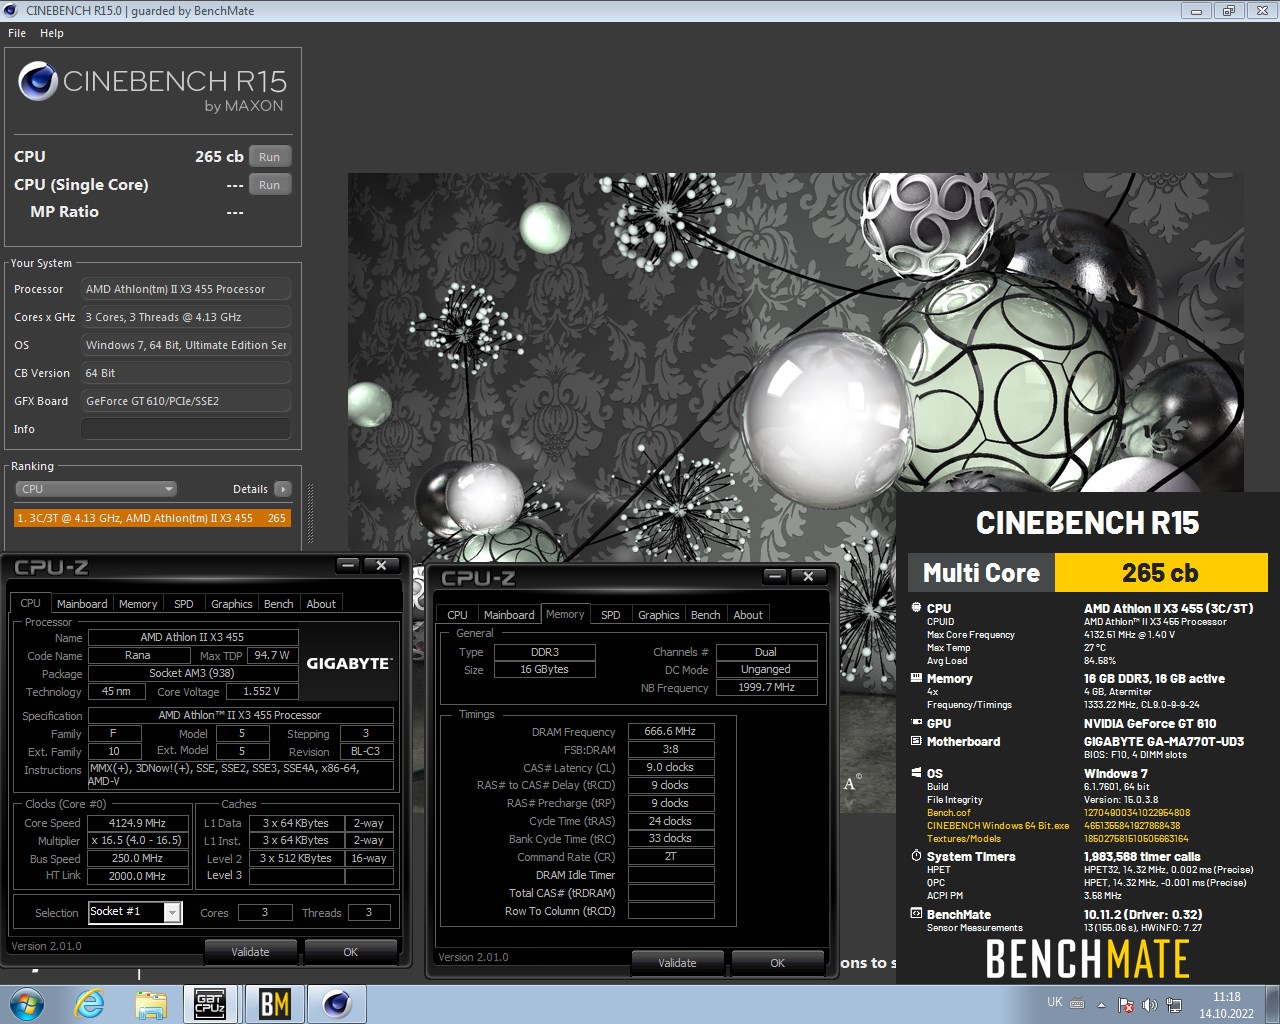Click the DRAM Frequency 666.6 MHz value
Image resolution: width=1280 pixels, height=1024 pixels.
671,731
